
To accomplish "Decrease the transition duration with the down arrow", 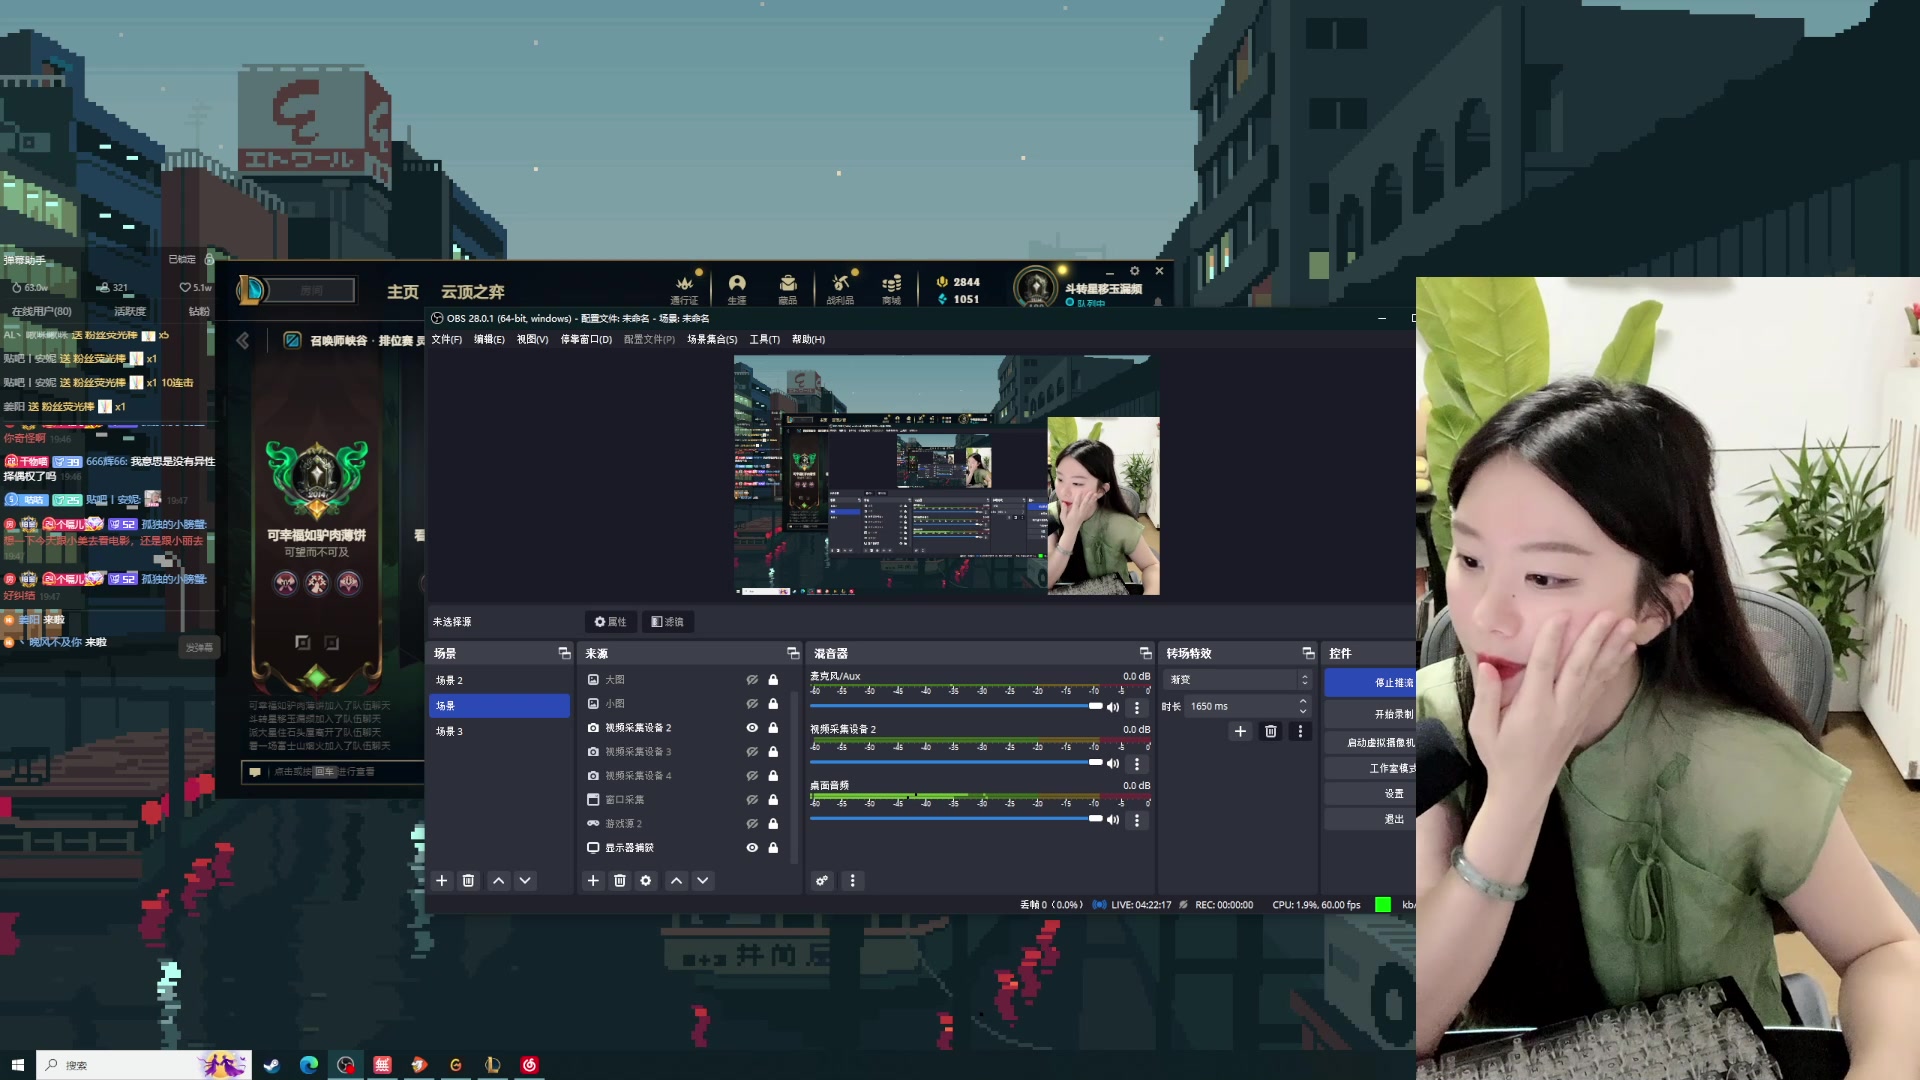I will tap(1303, 712).
